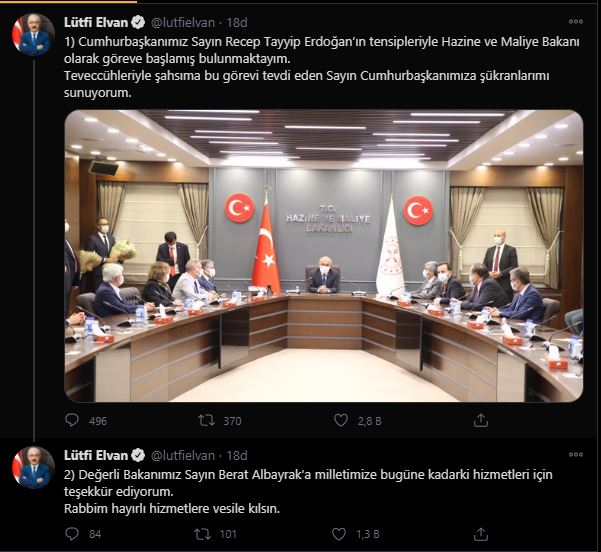Share the first tweet via share icon
601x552 pixels.
point(481,420)
